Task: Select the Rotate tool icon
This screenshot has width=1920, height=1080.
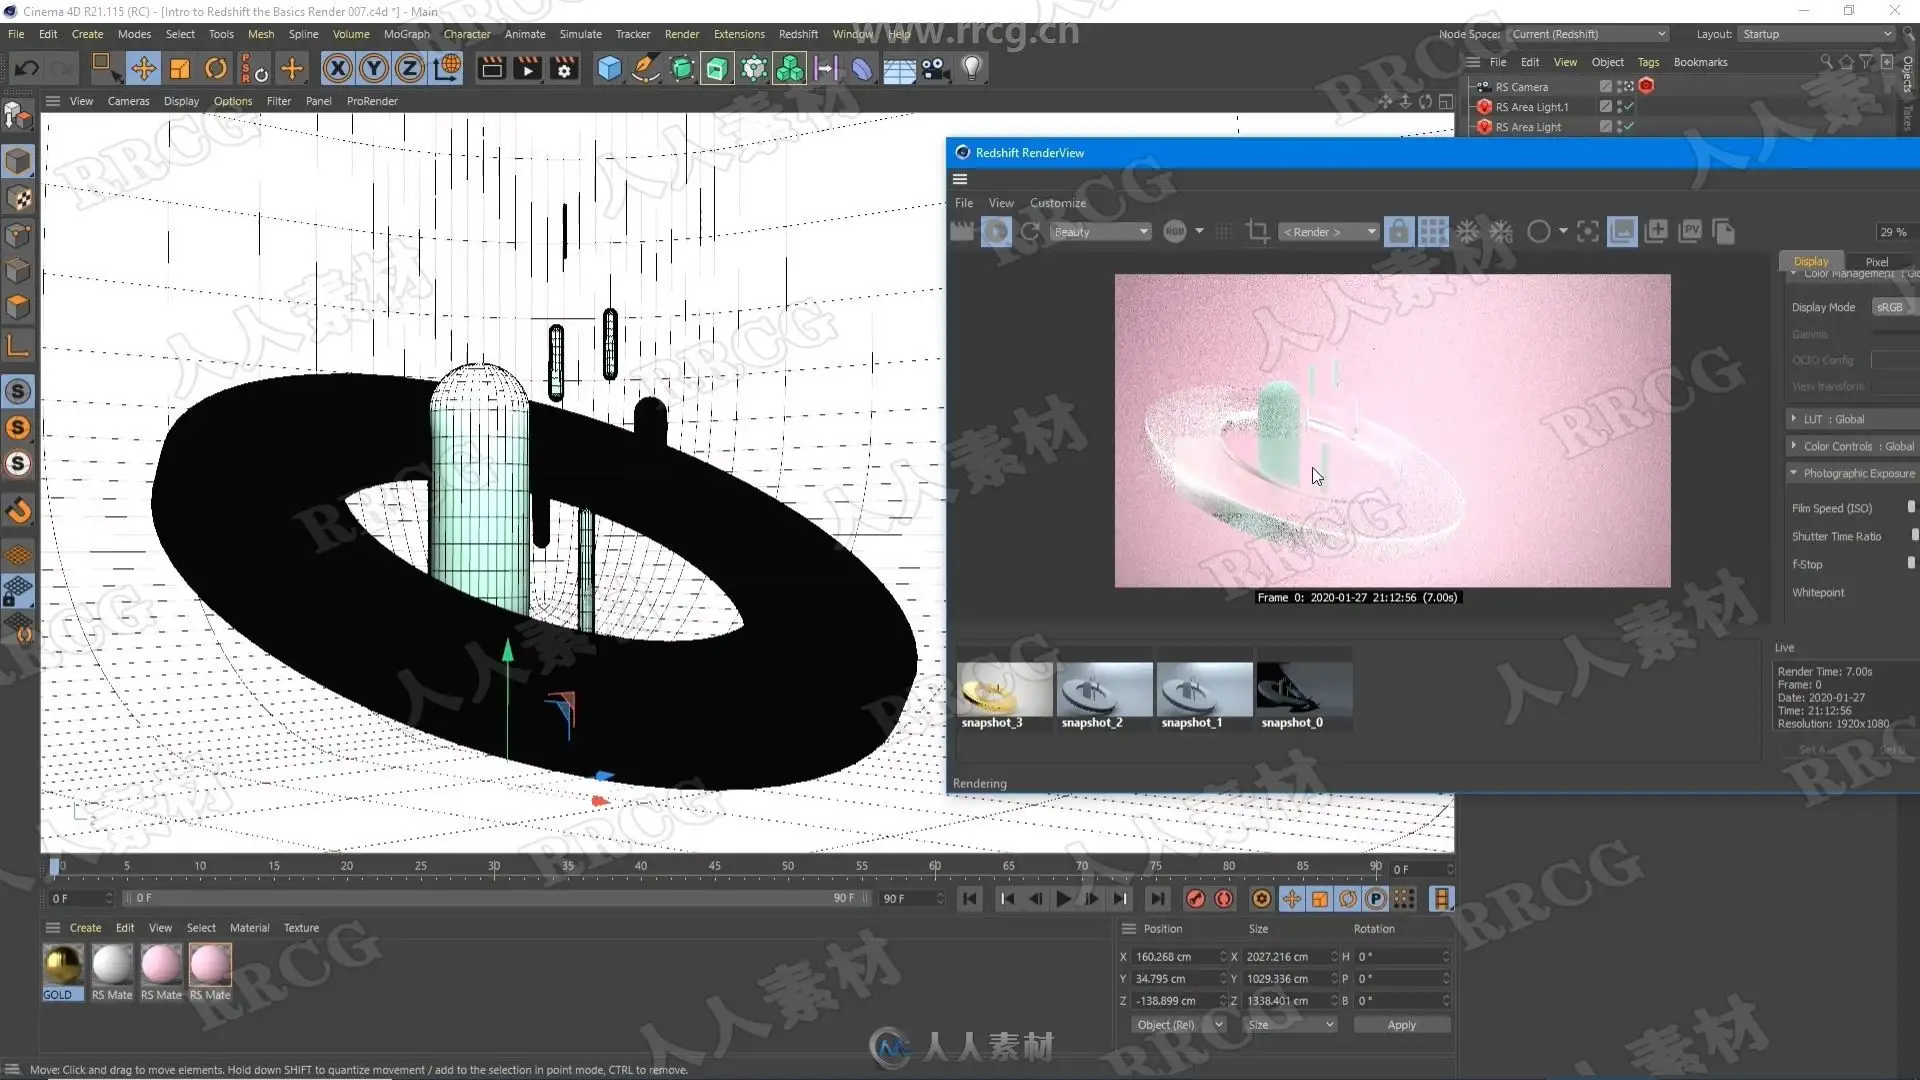Action: point(215,68)
